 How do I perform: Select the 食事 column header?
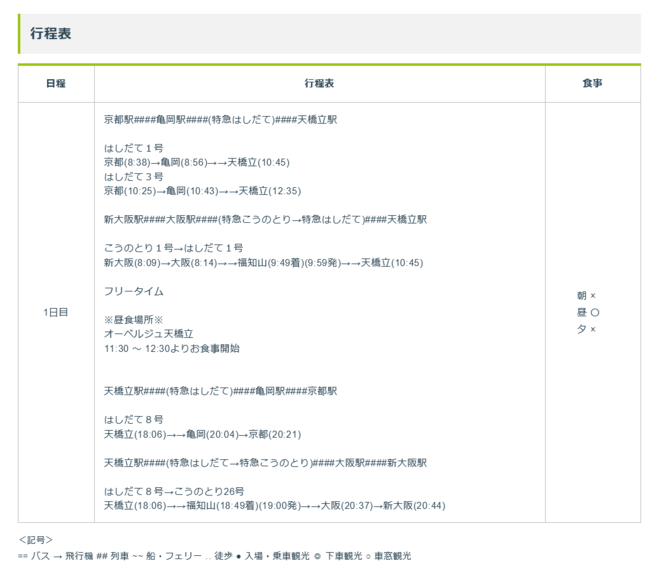pos(592,83)
